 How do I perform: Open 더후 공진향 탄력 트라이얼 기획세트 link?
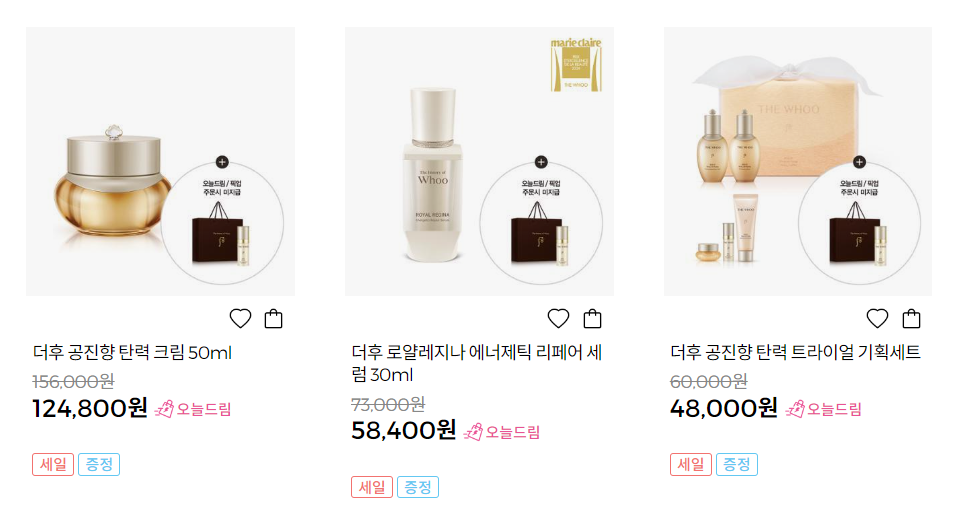point(795,352)
